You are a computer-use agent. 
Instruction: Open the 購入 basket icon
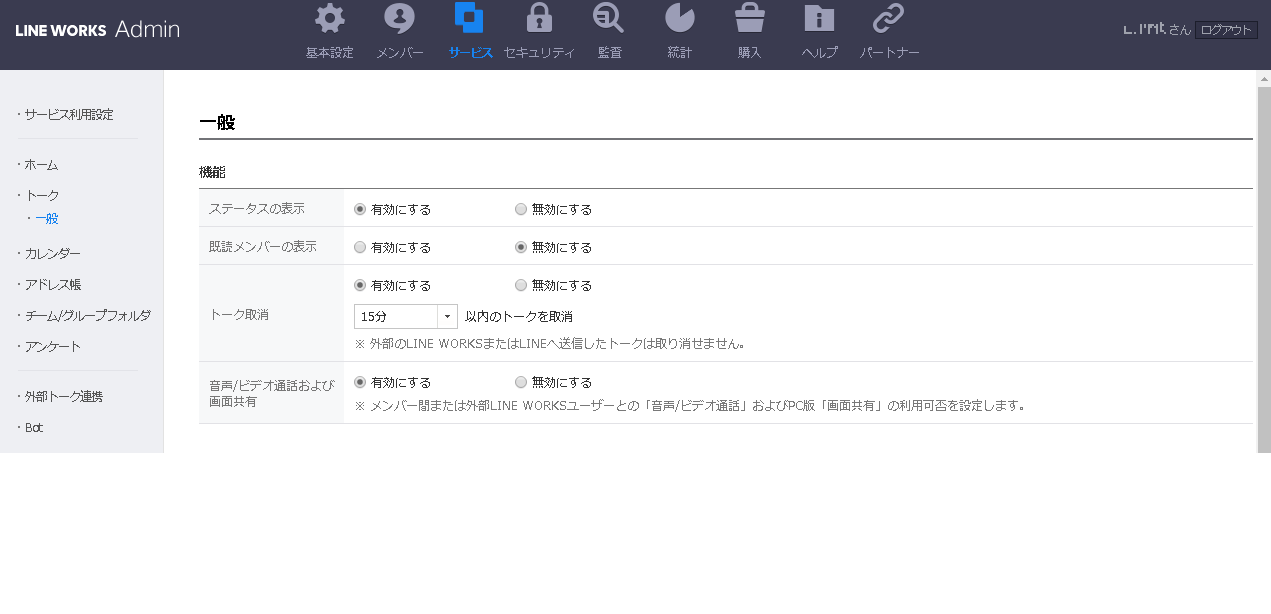coord(749,19)
